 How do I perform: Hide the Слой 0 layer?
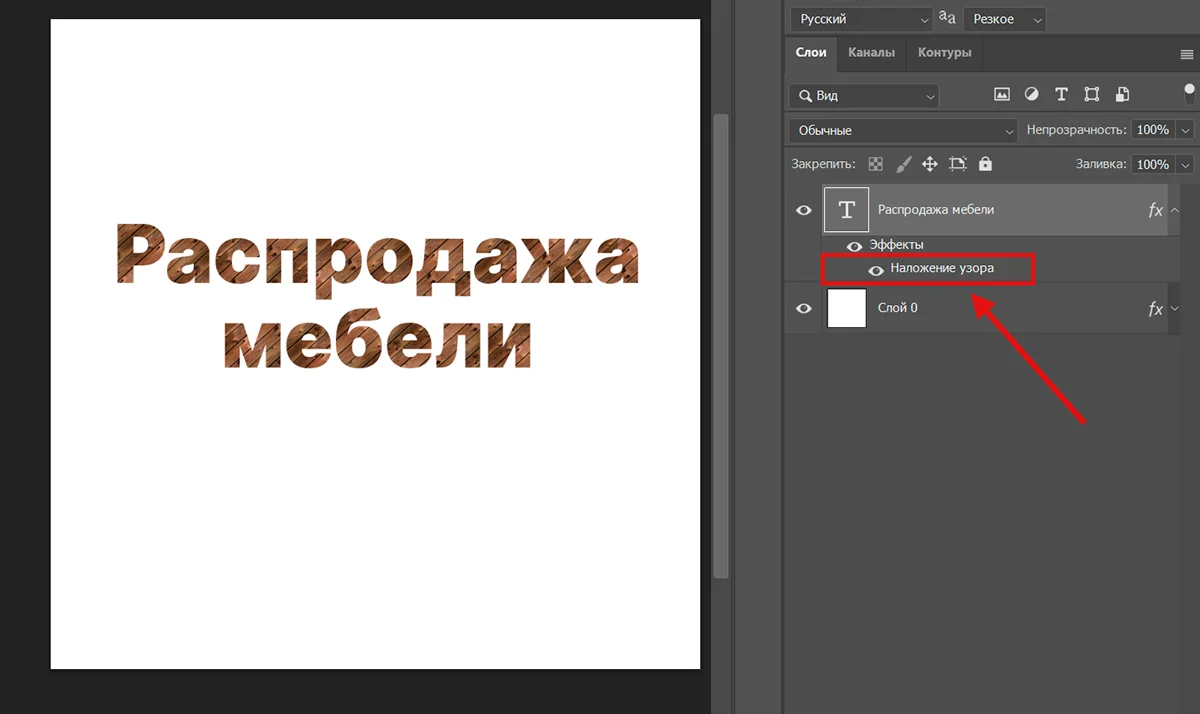tap(803, 309)
